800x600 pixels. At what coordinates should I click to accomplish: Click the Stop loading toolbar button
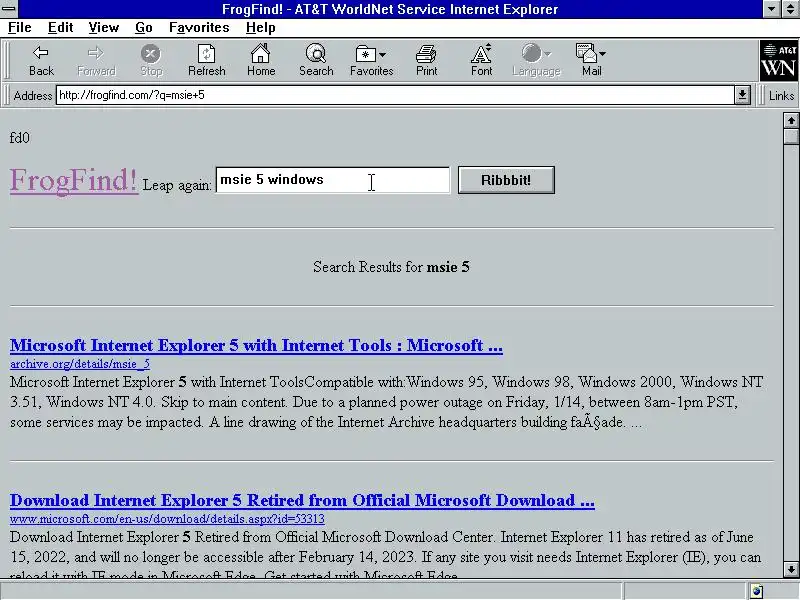tap(151, 60)
